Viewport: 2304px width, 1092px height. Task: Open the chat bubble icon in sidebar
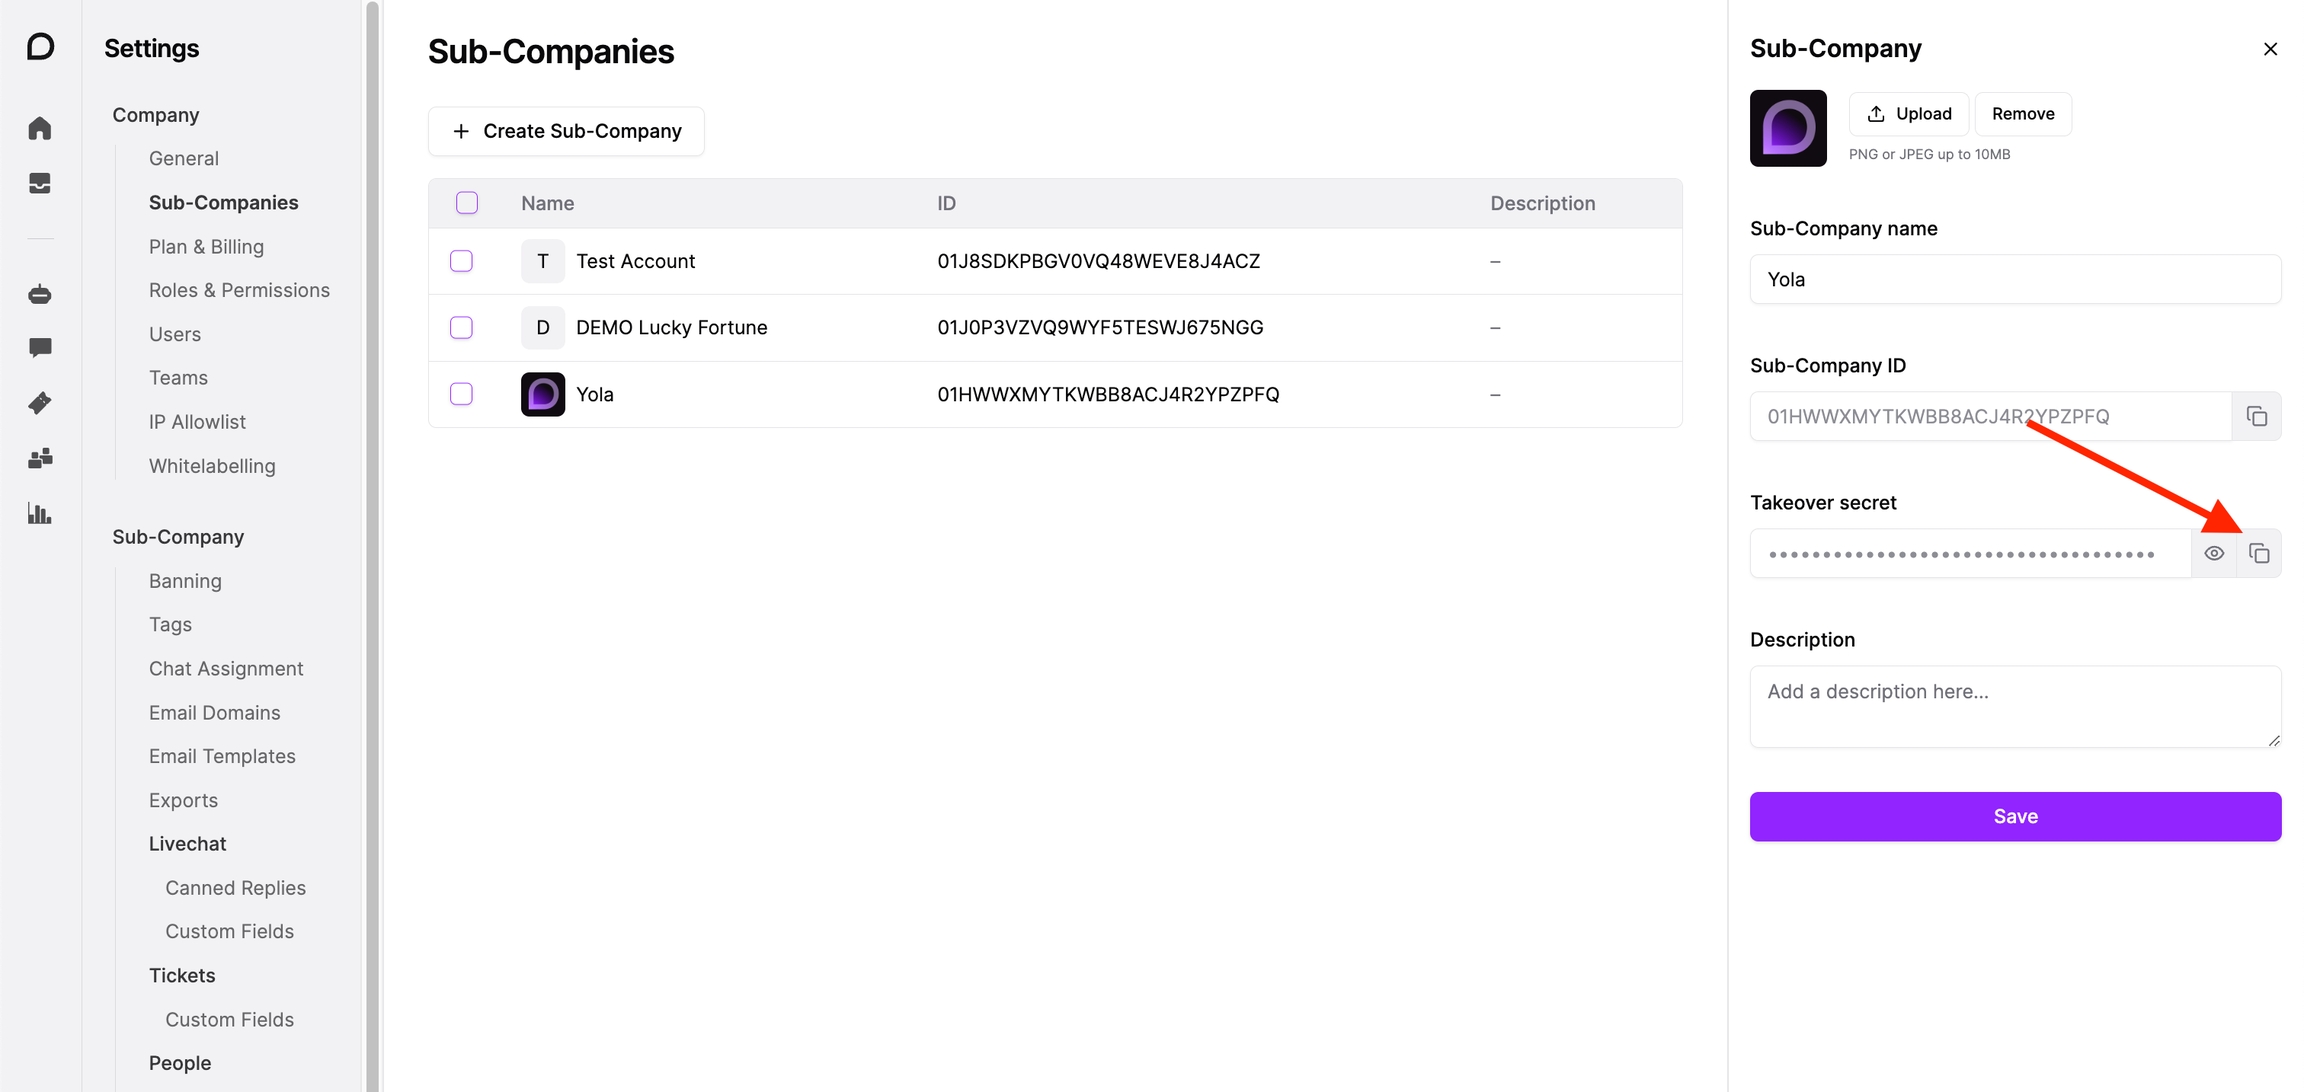click(x=40, y=347)
